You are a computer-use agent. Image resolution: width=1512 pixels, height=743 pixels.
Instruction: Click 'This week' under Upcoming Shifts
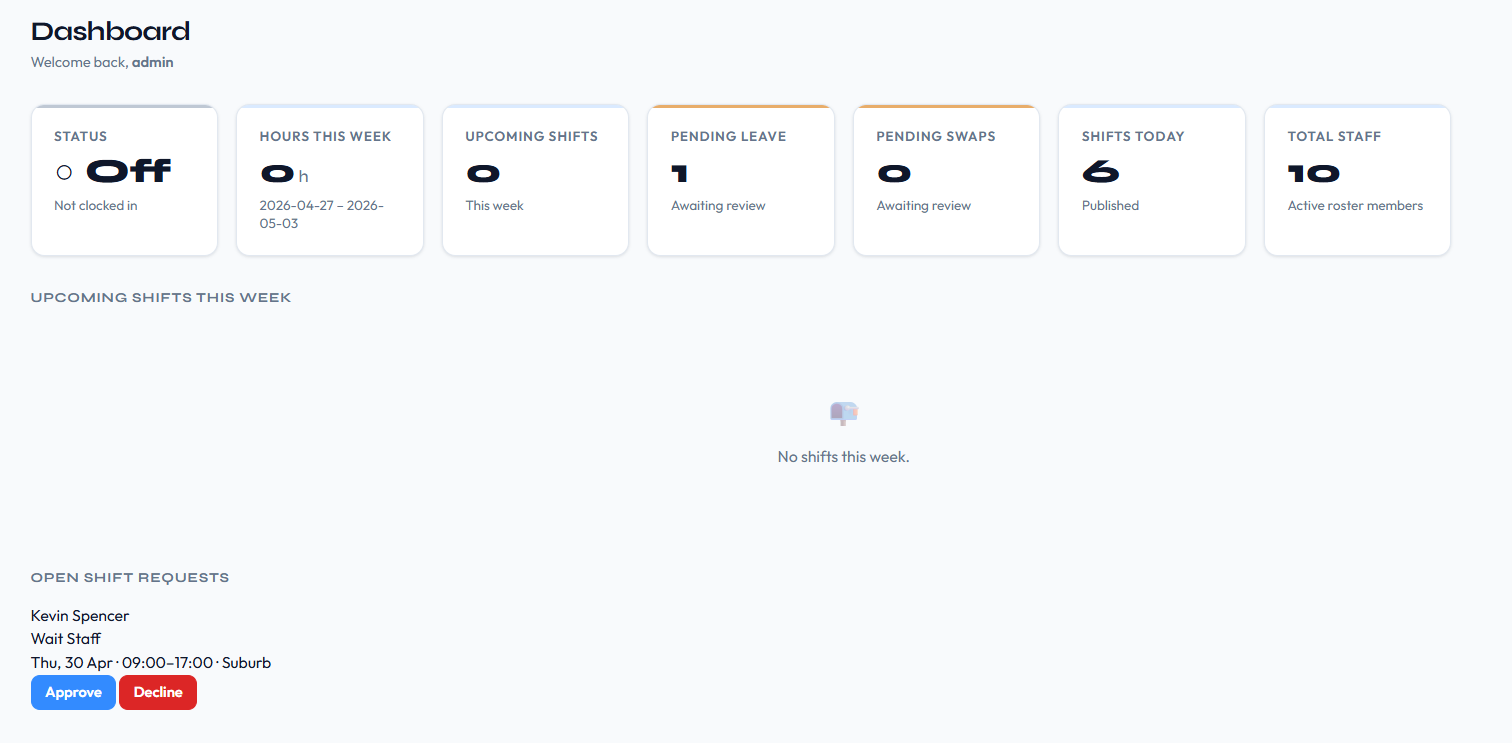click(x=494, y=206)
